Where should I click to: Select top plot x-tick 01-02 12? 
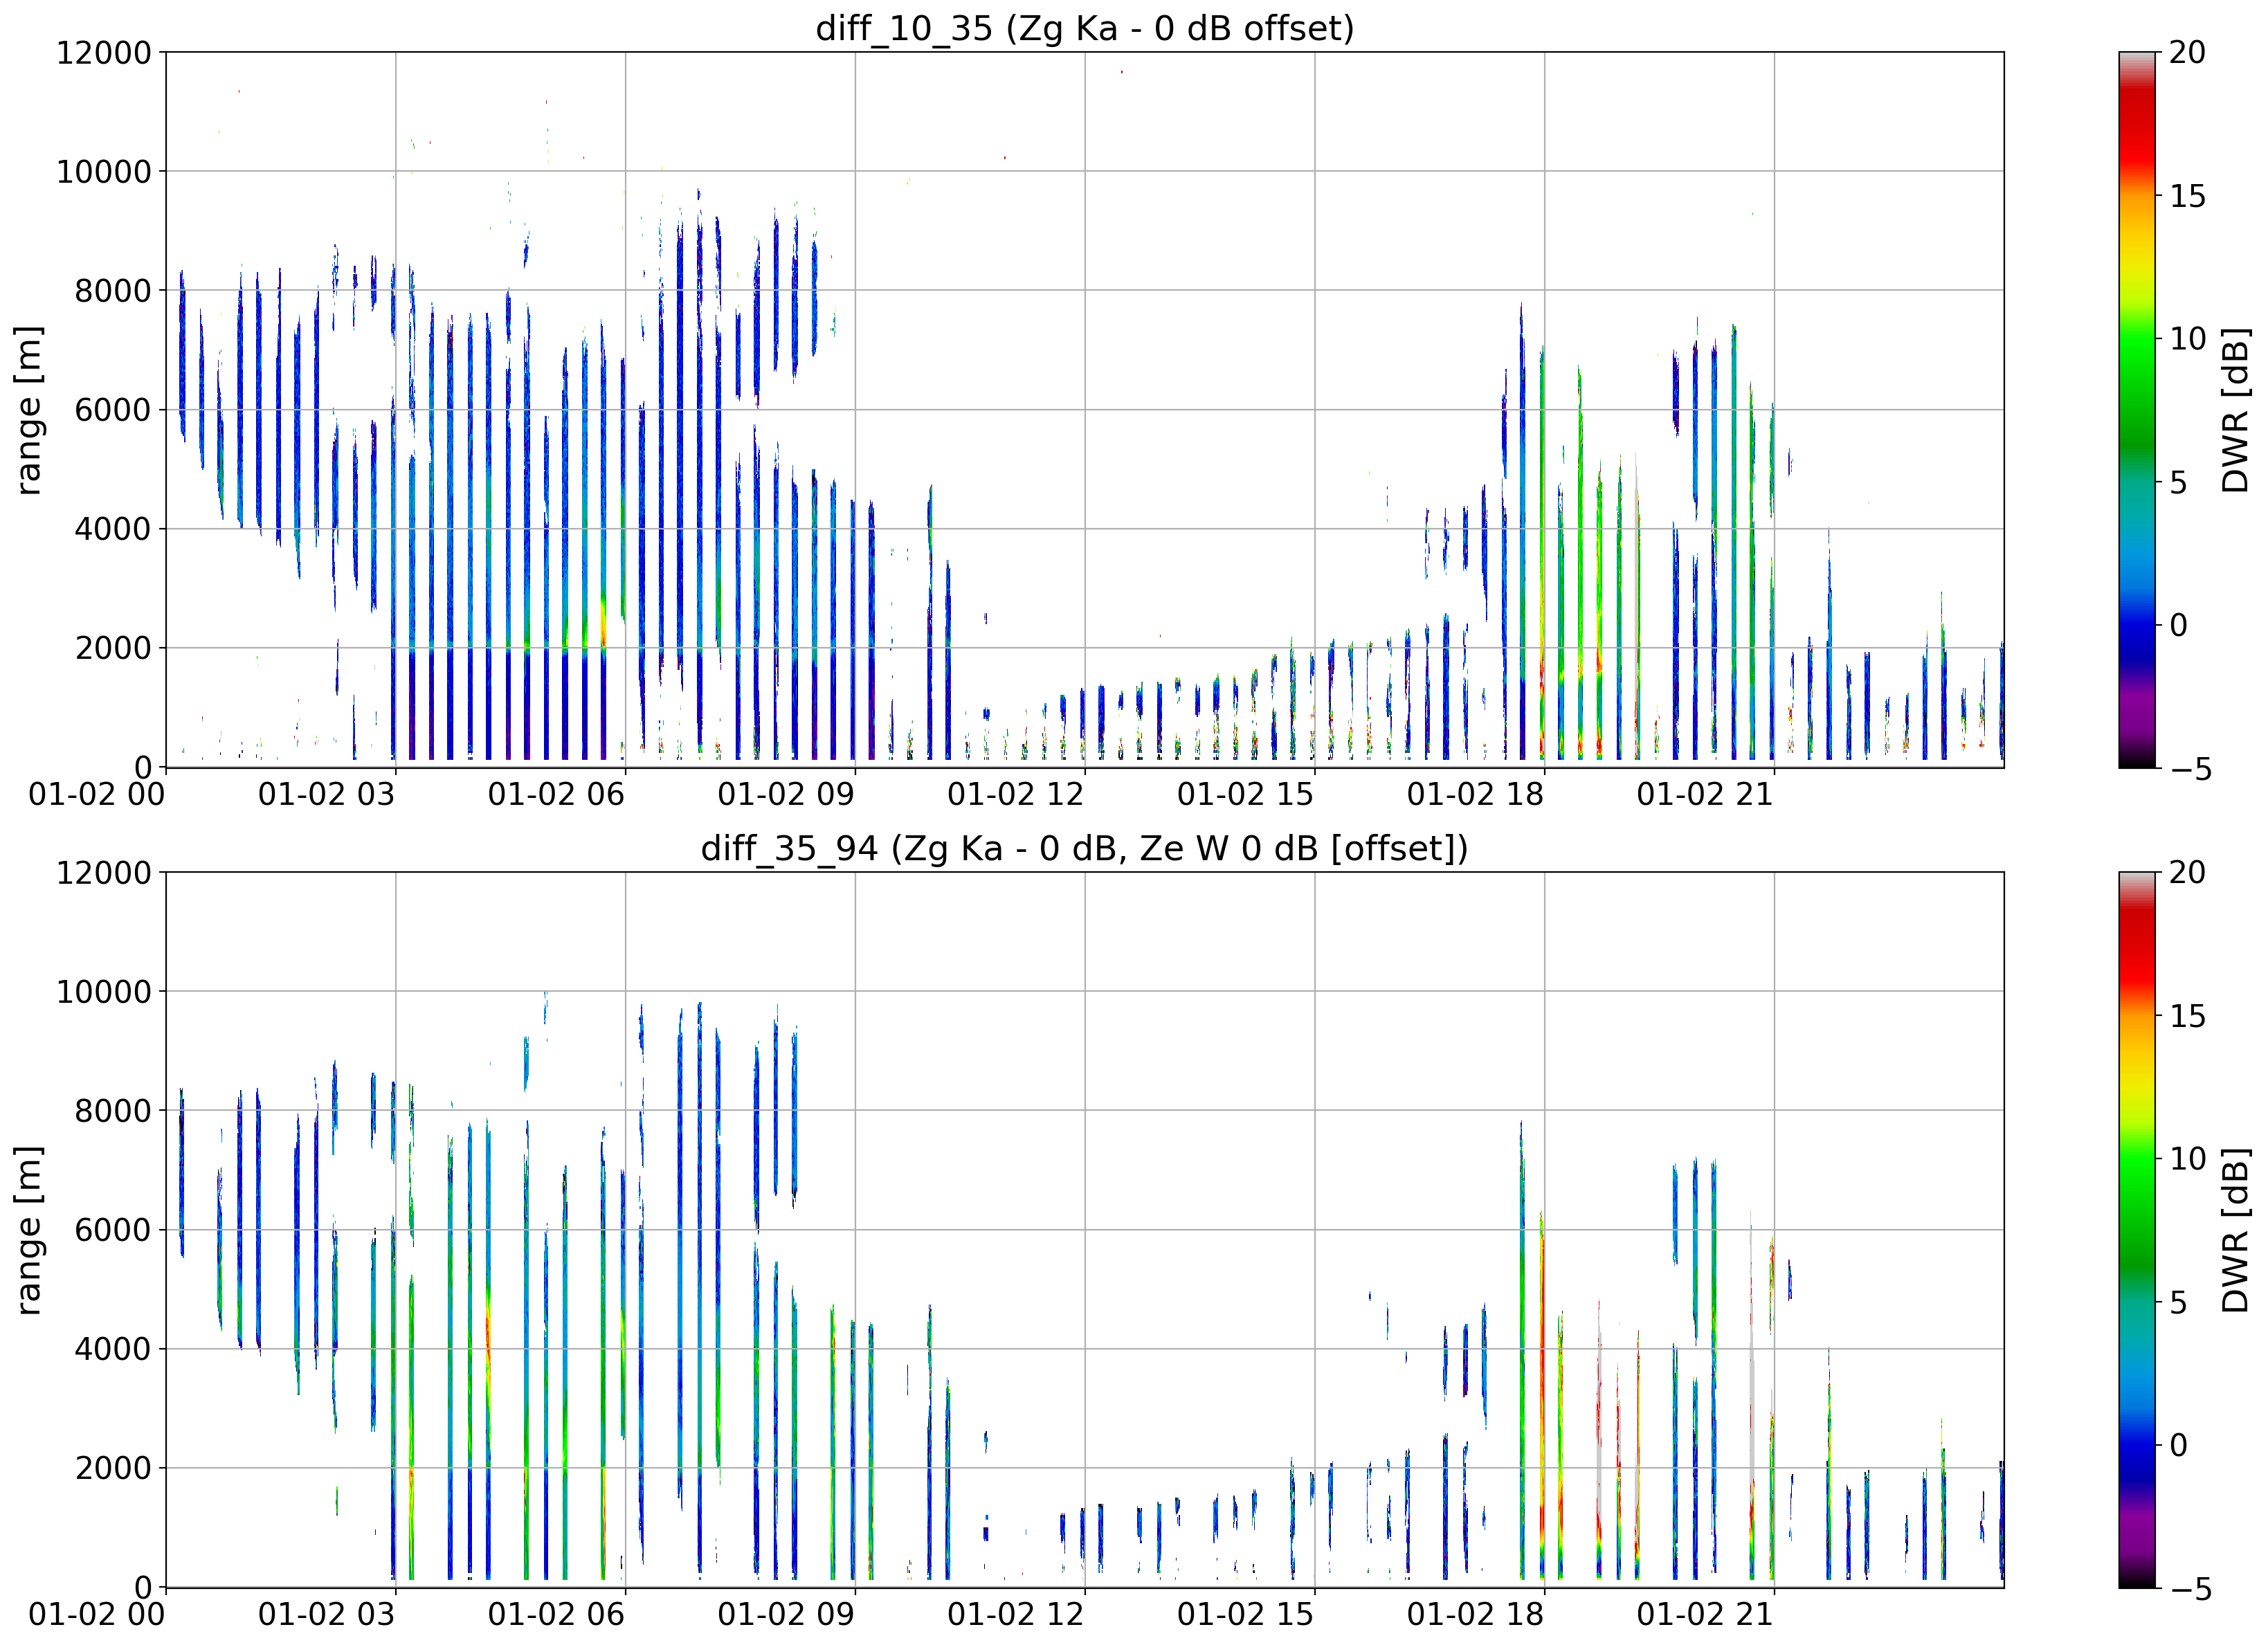tap(1016, 794)
